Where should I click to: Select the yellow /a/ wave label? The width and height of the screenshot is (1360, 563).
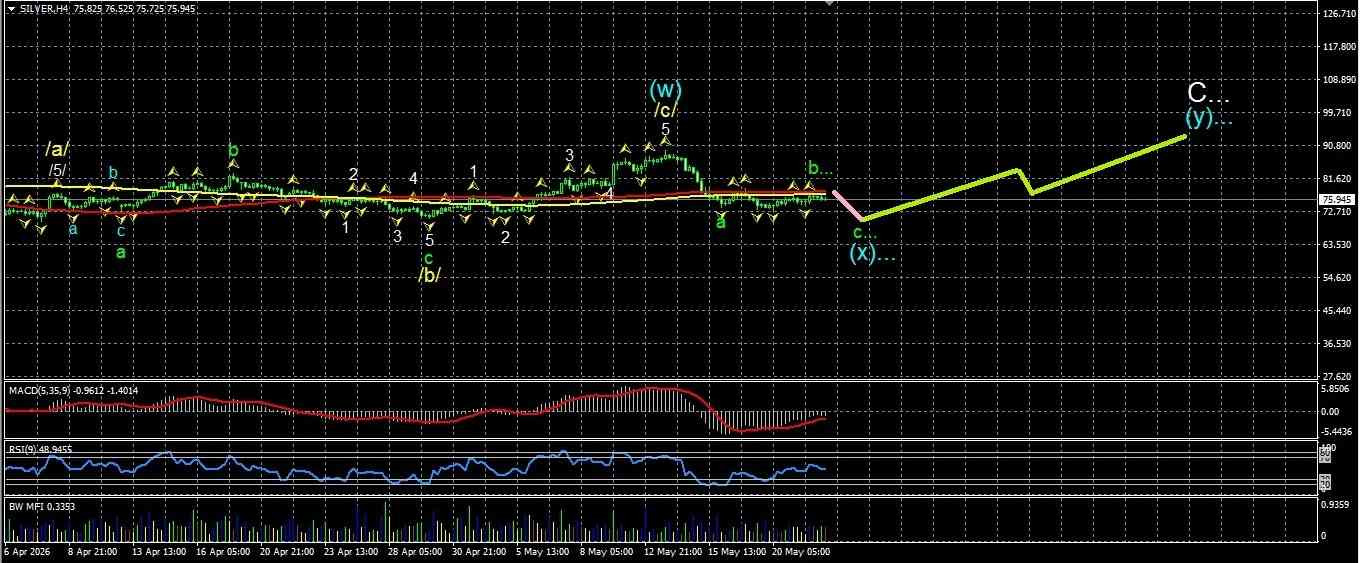click(56, 149)
